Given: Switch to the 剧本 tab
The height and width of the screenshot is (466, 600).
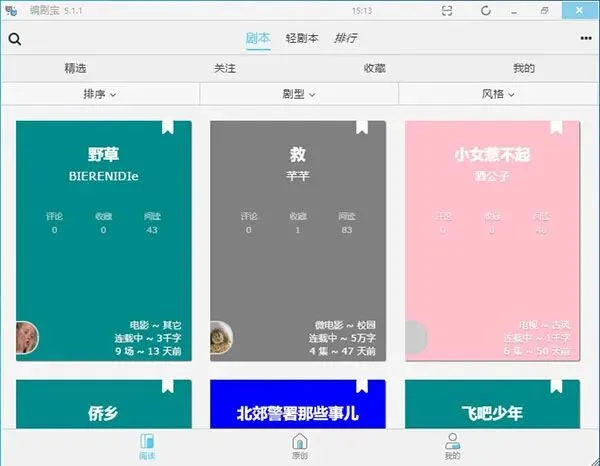Looking at the screenshot, I should coord(258,38).
